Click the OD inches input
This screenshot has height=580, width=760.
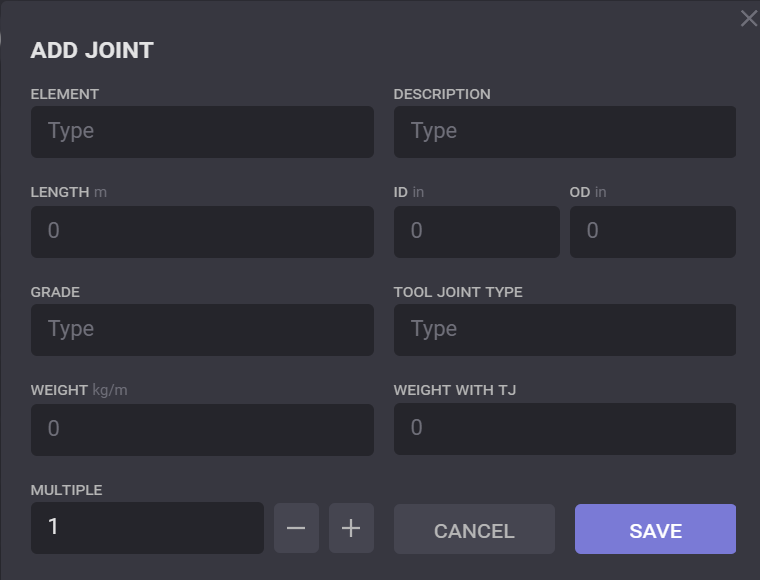652,231
